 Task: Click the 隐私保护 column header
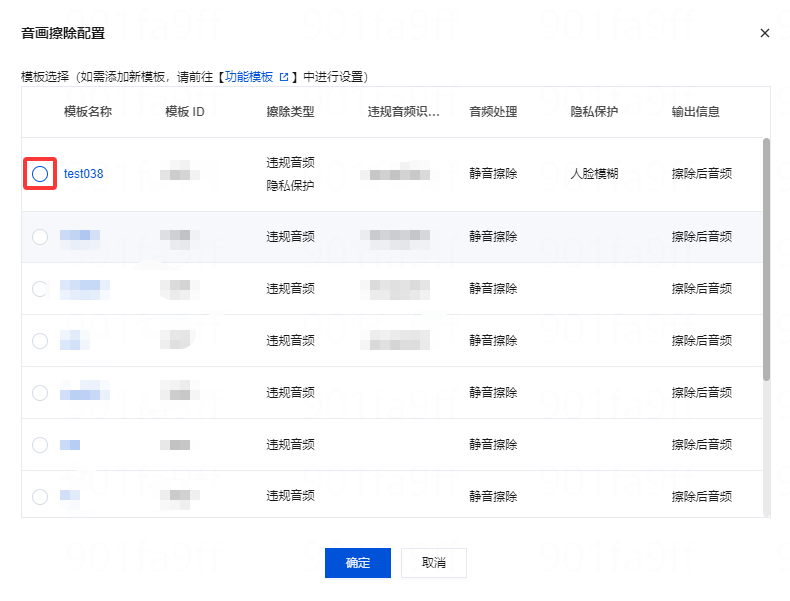point(594,112)
